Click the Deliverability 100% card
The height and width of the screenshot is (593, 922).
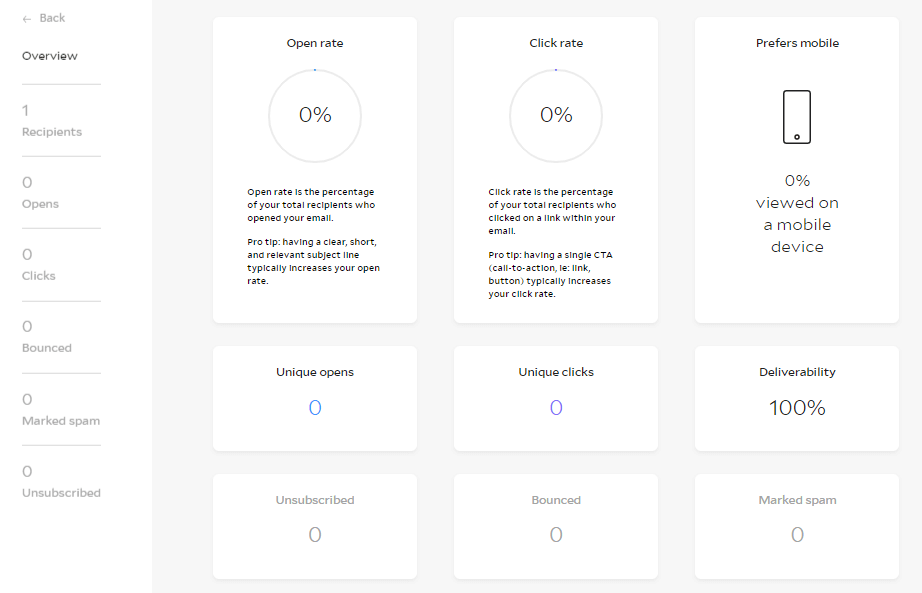797,398
